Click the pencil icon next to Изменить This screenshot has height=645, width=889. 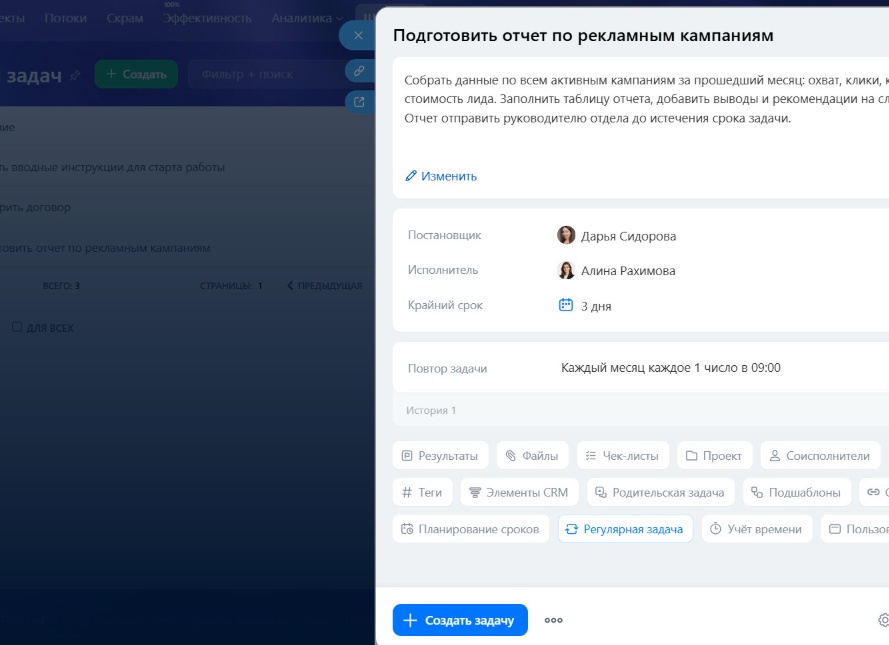click(410, 176)
